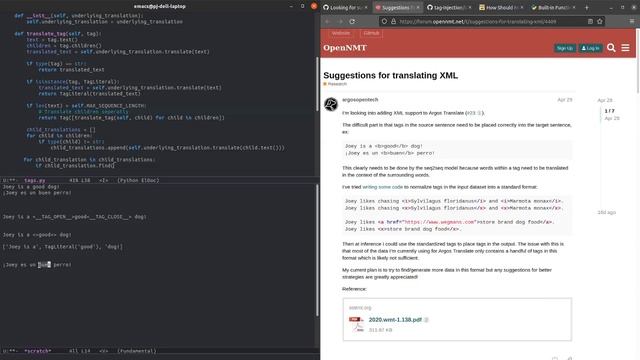Click the 'Suggestions for translating XML' title
Viewport: 640px width, 360px height.
click(x=391, y=76)
